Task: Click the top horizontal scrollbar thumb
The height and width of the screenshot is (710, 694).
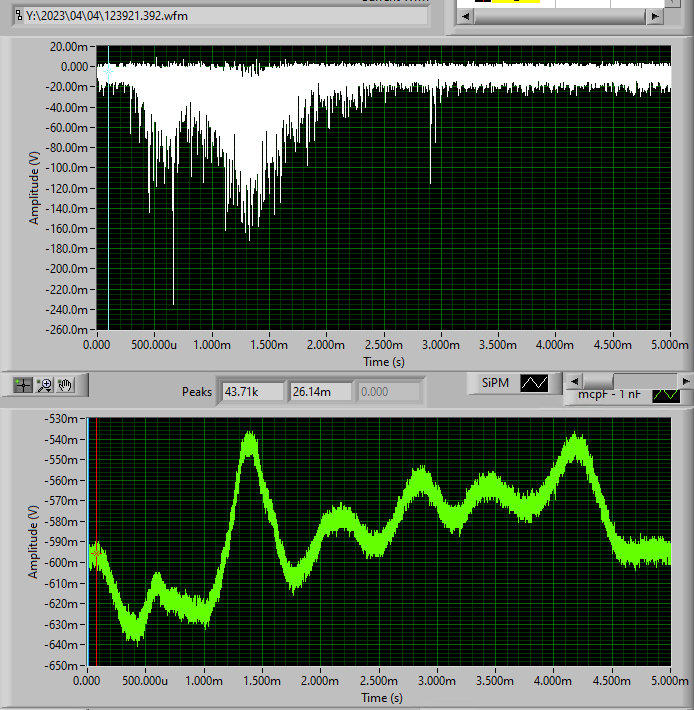Action: point(560,17)
